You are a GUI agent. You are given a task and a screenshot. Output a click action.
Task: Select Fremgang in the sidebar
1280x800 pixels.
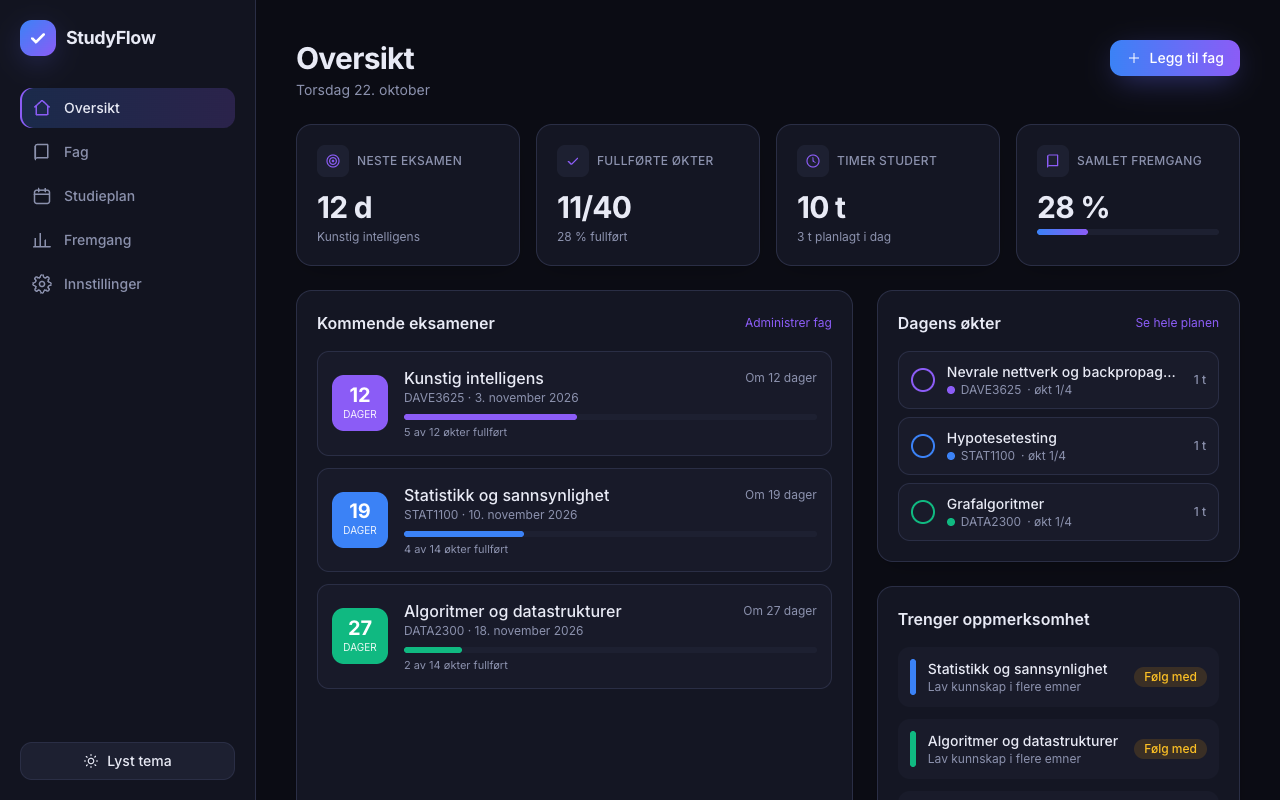[x=127, y=240]
